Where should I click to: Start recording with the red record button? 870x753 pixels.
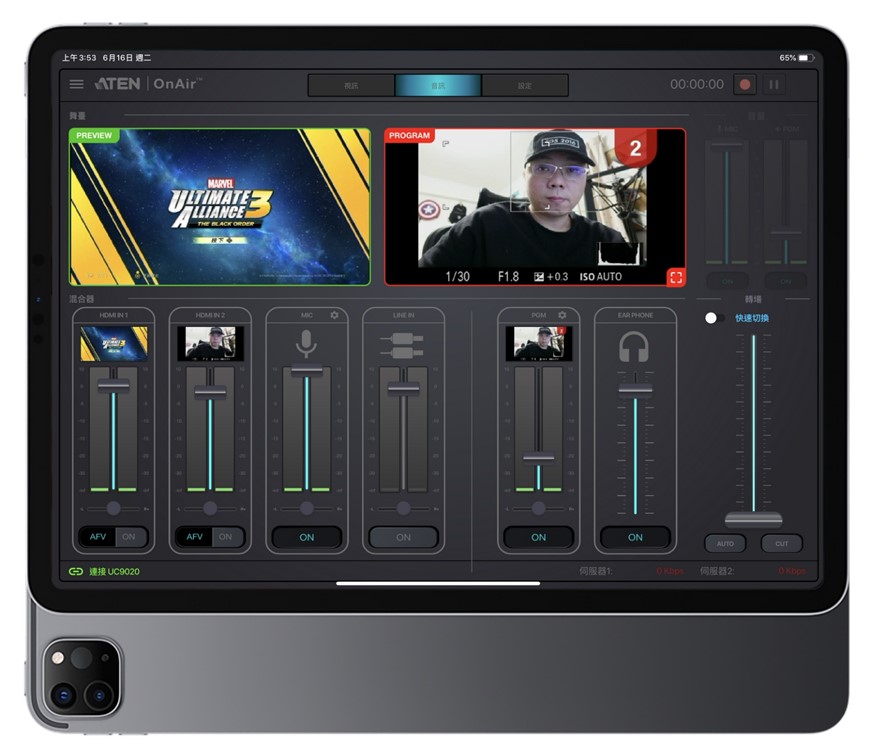[x=744, y=85]
